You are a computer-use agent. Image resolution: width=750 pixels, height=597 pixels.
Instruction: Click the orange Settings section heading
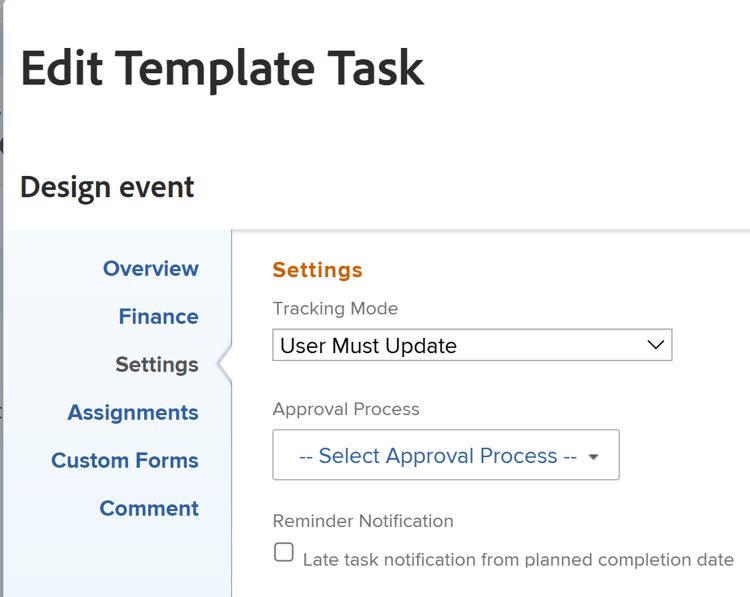[317, 270]
